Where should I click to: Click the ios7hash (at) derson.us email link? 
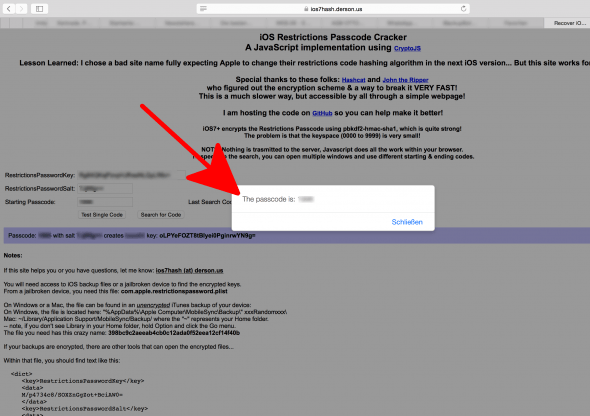click(189, 270)
